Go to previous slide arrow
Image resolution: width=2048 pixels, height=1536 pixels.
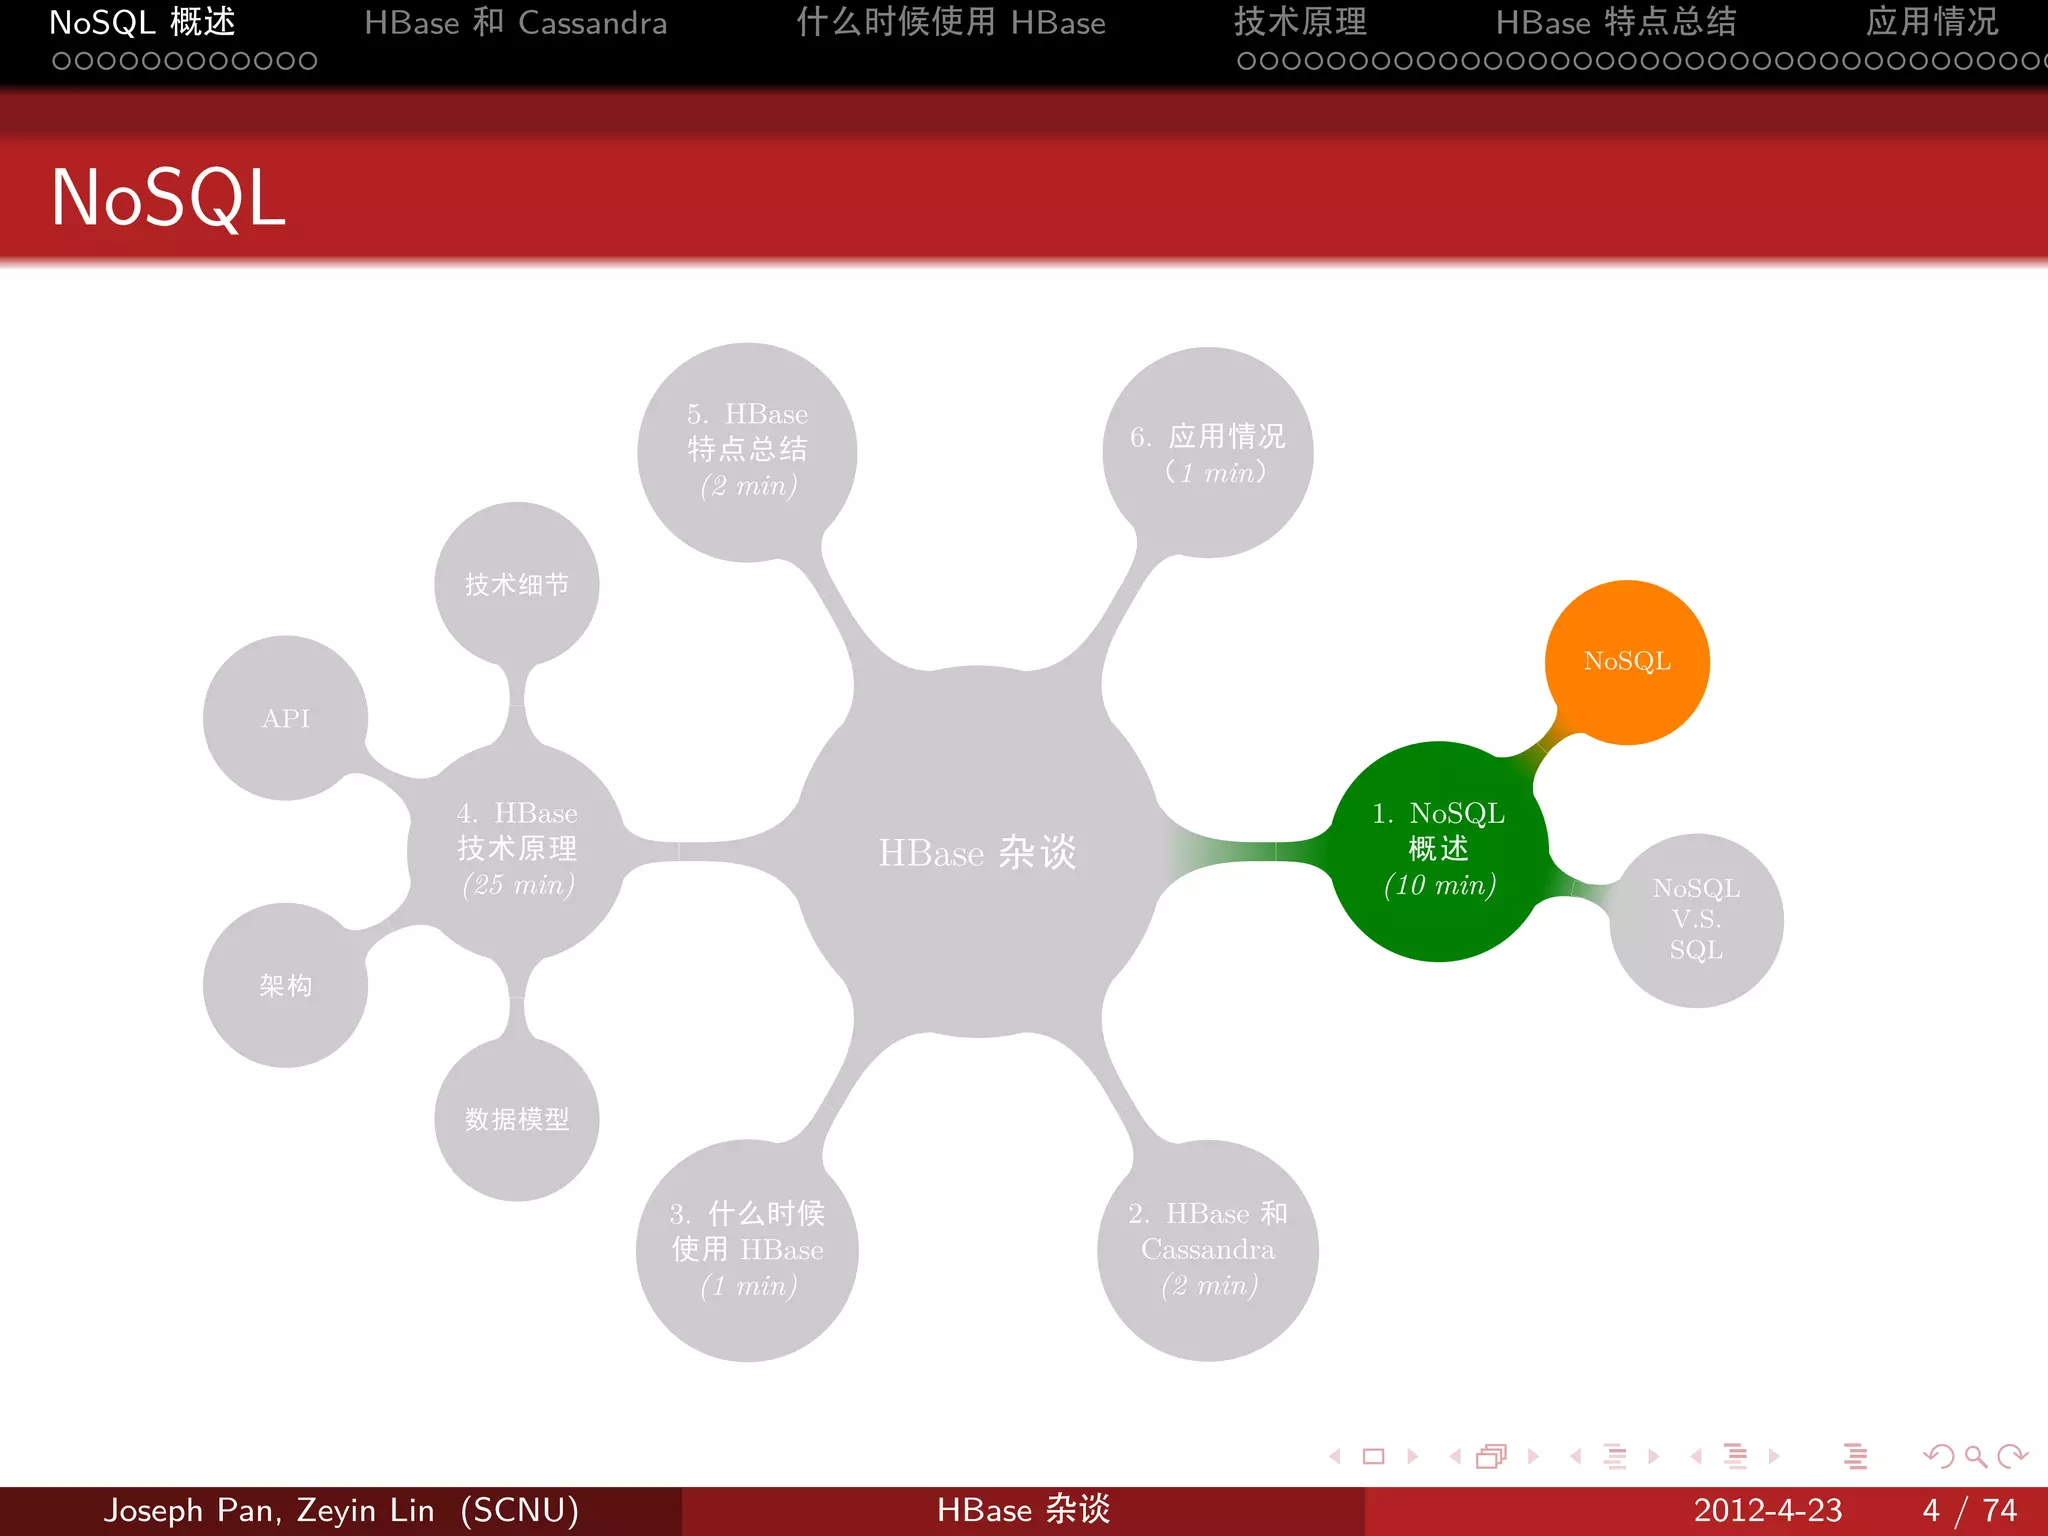pos(1335,1456)
